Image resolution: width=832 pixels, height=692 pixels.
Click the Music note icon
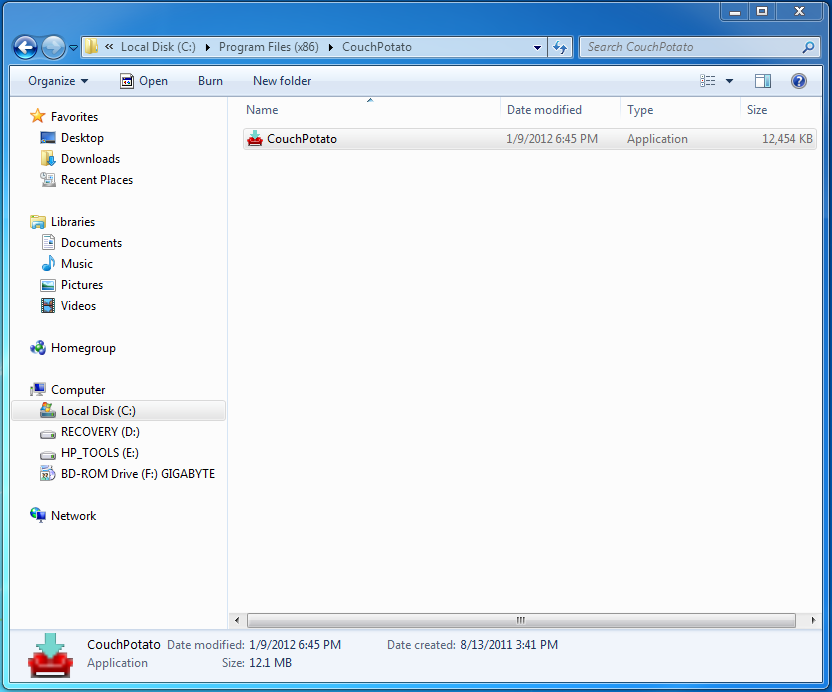(48, 264)
